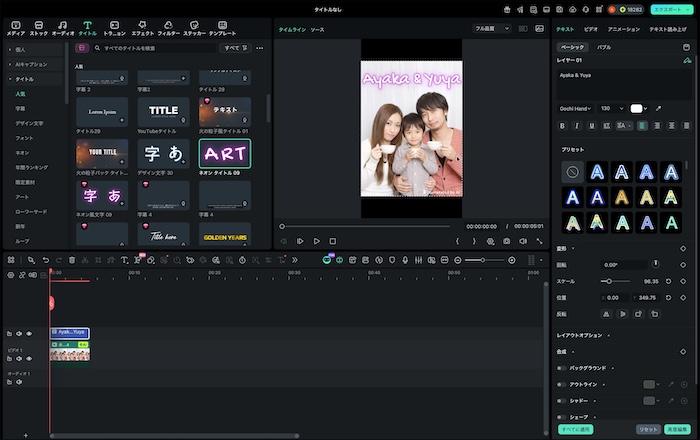Click the eyedropper next to text color swatch

(658, 108)
